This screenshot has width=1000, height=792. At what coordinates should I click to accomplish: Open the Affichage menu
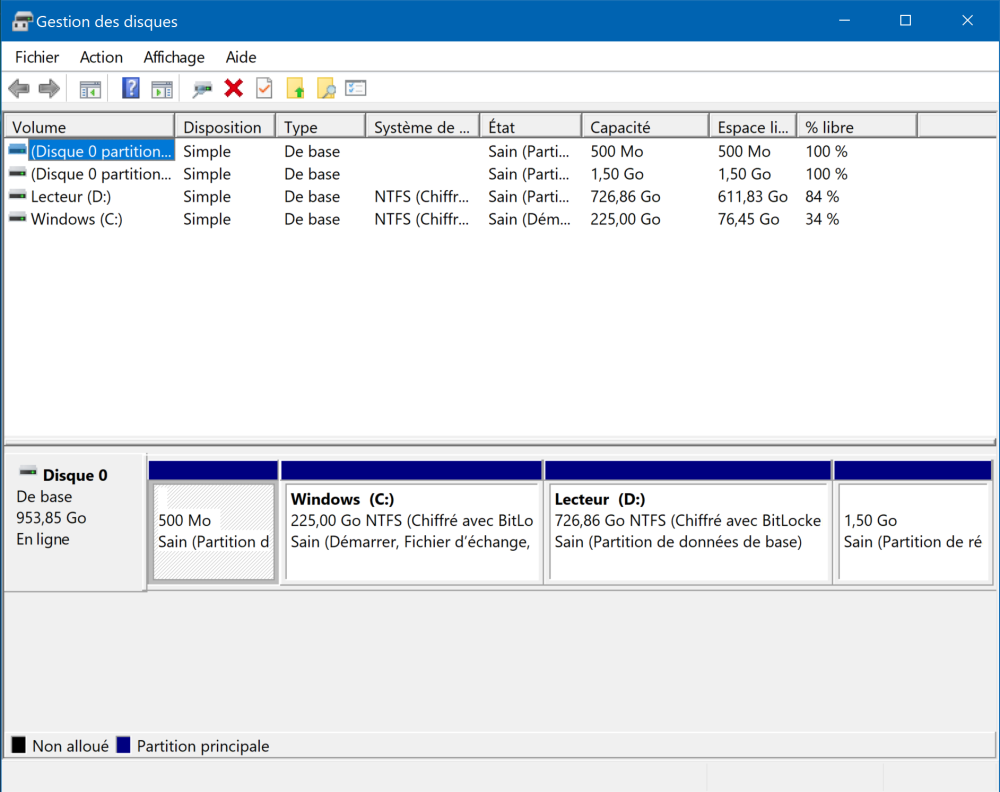174,57
